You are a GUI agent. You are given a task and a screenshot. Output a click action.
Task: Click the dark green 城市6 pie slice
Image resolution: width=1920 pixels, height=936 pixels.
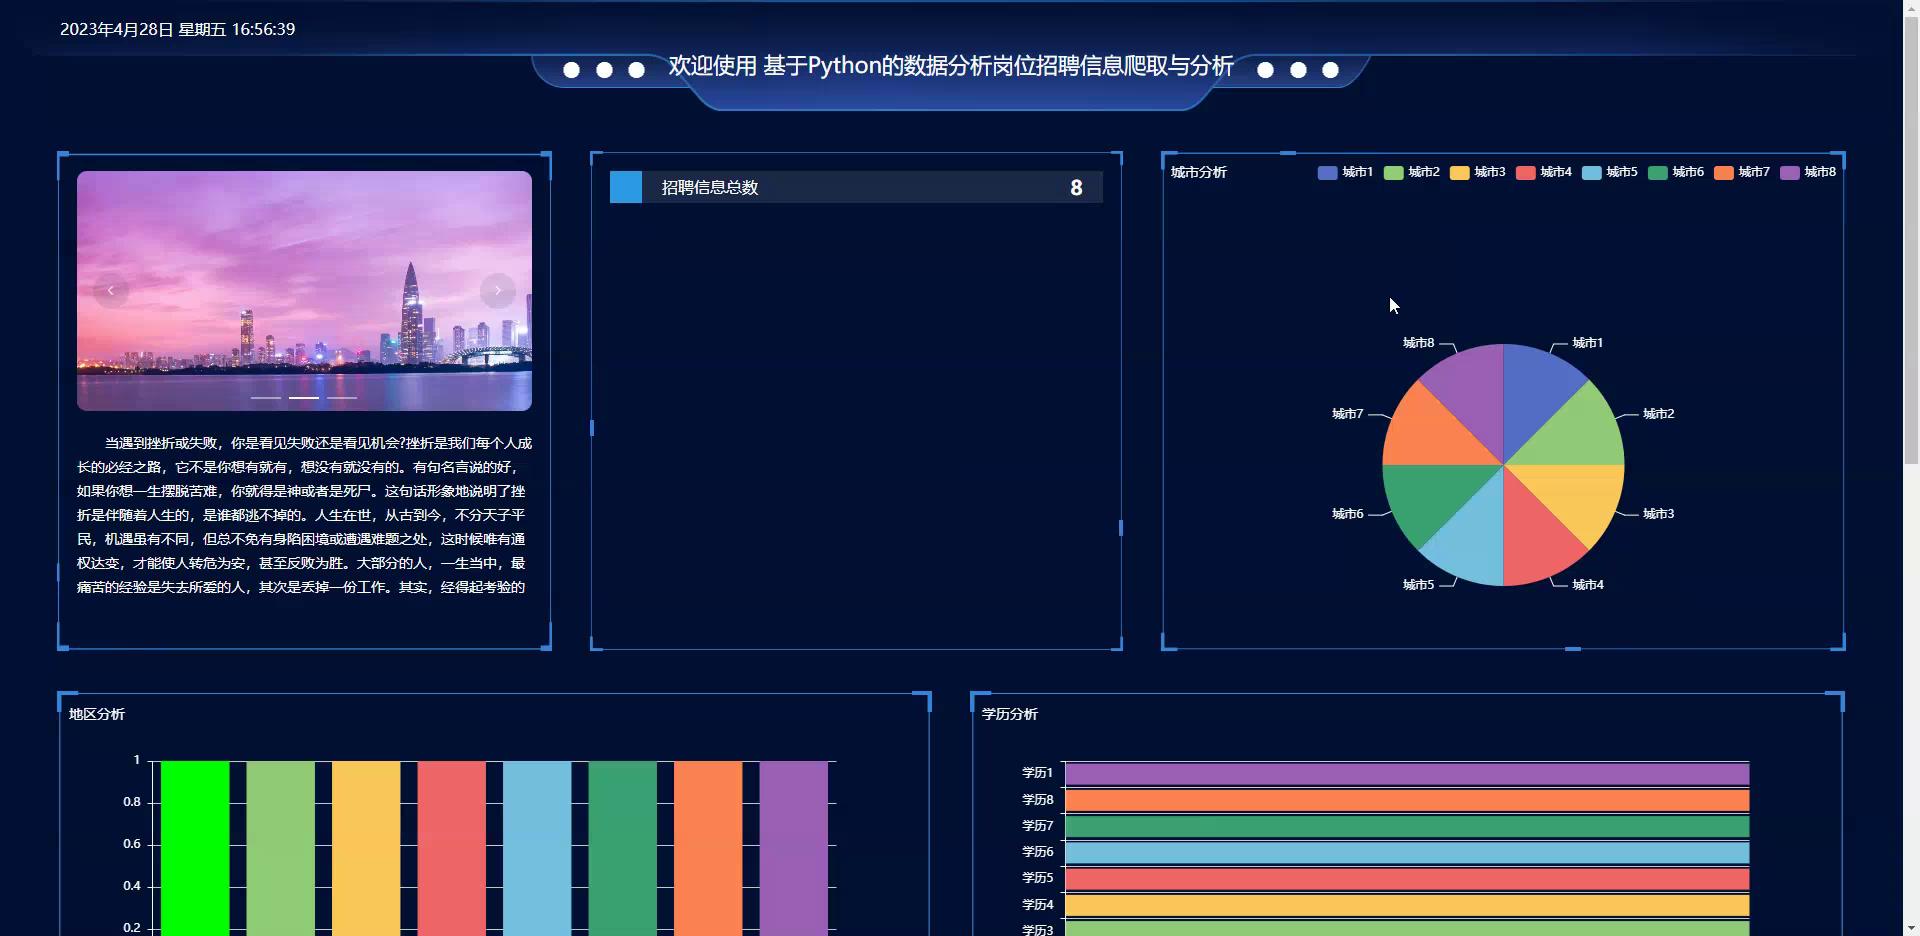tap(1432, 494)
